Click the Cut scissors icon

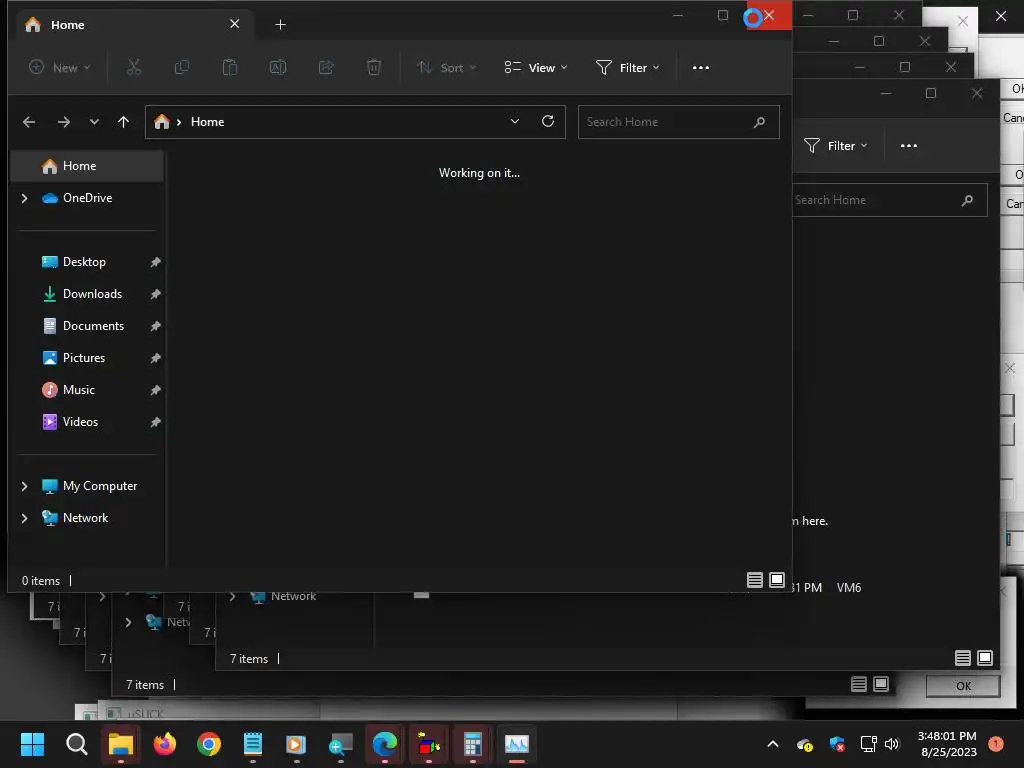click(133, 67)
